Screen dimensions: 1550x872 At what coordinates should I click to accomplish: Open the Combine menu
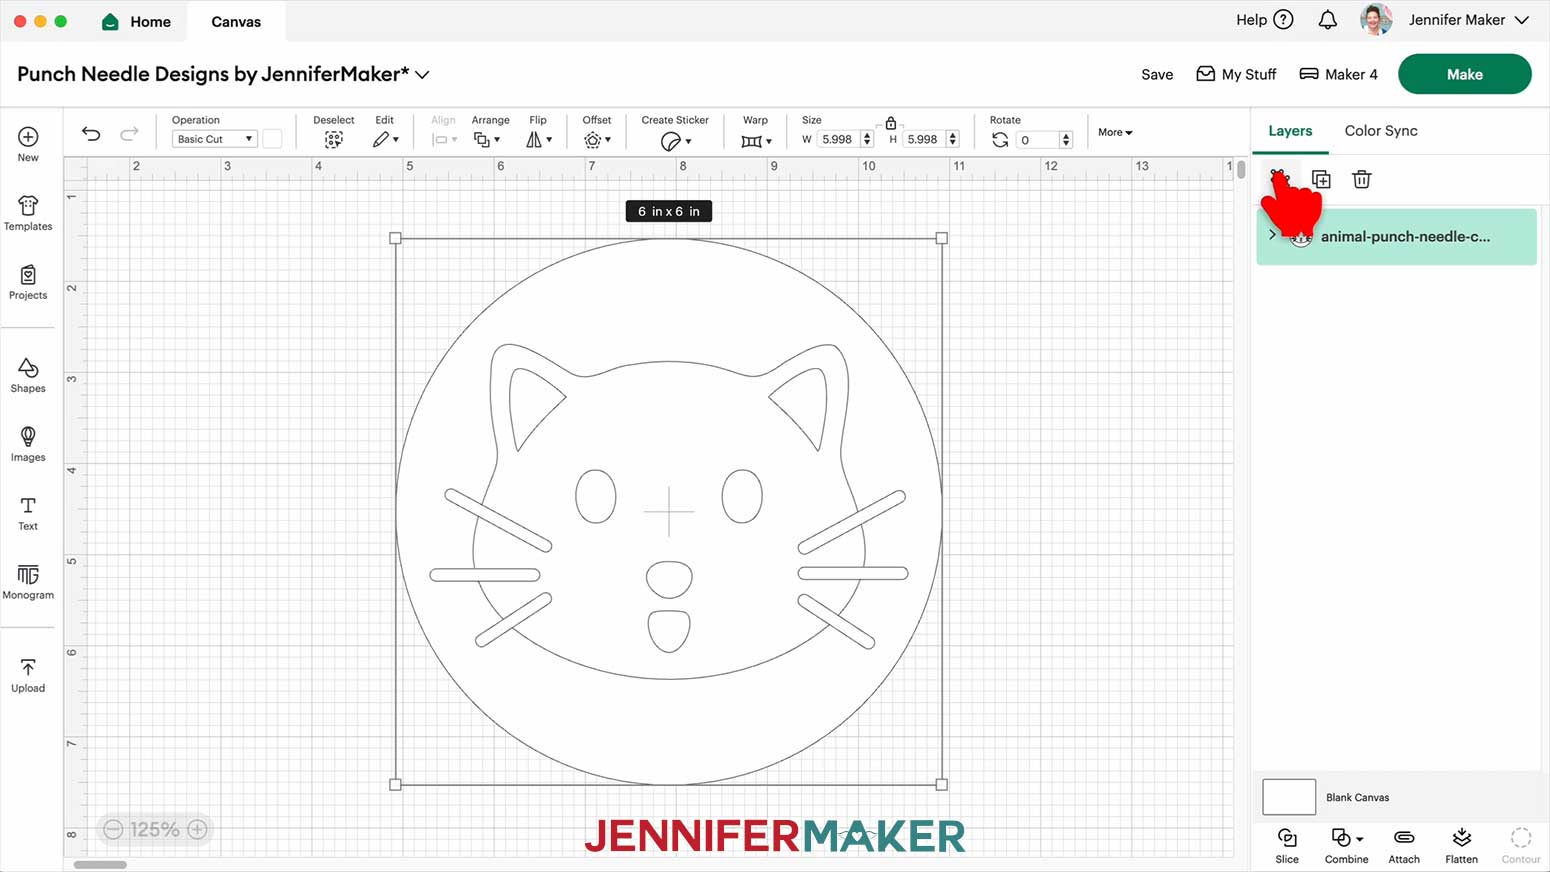click(x=1347, y=845)
